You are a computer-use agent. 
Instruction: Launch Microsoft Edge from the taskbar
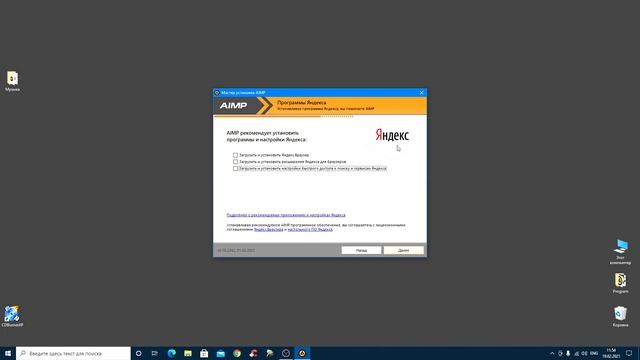click(171, 353)
